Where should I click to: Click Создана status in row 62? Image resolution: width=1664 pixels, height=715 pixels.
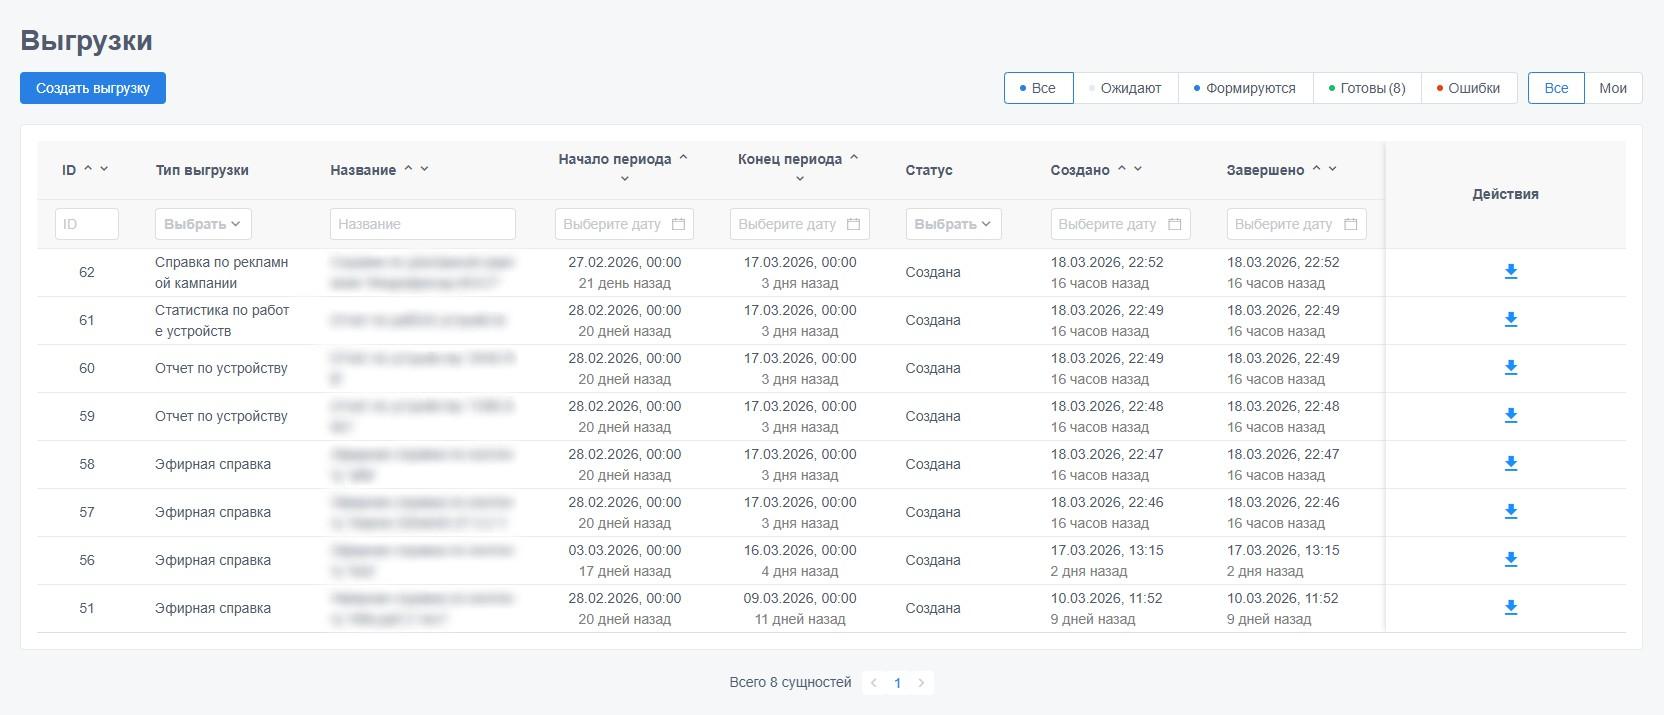[x=933, y=272]
